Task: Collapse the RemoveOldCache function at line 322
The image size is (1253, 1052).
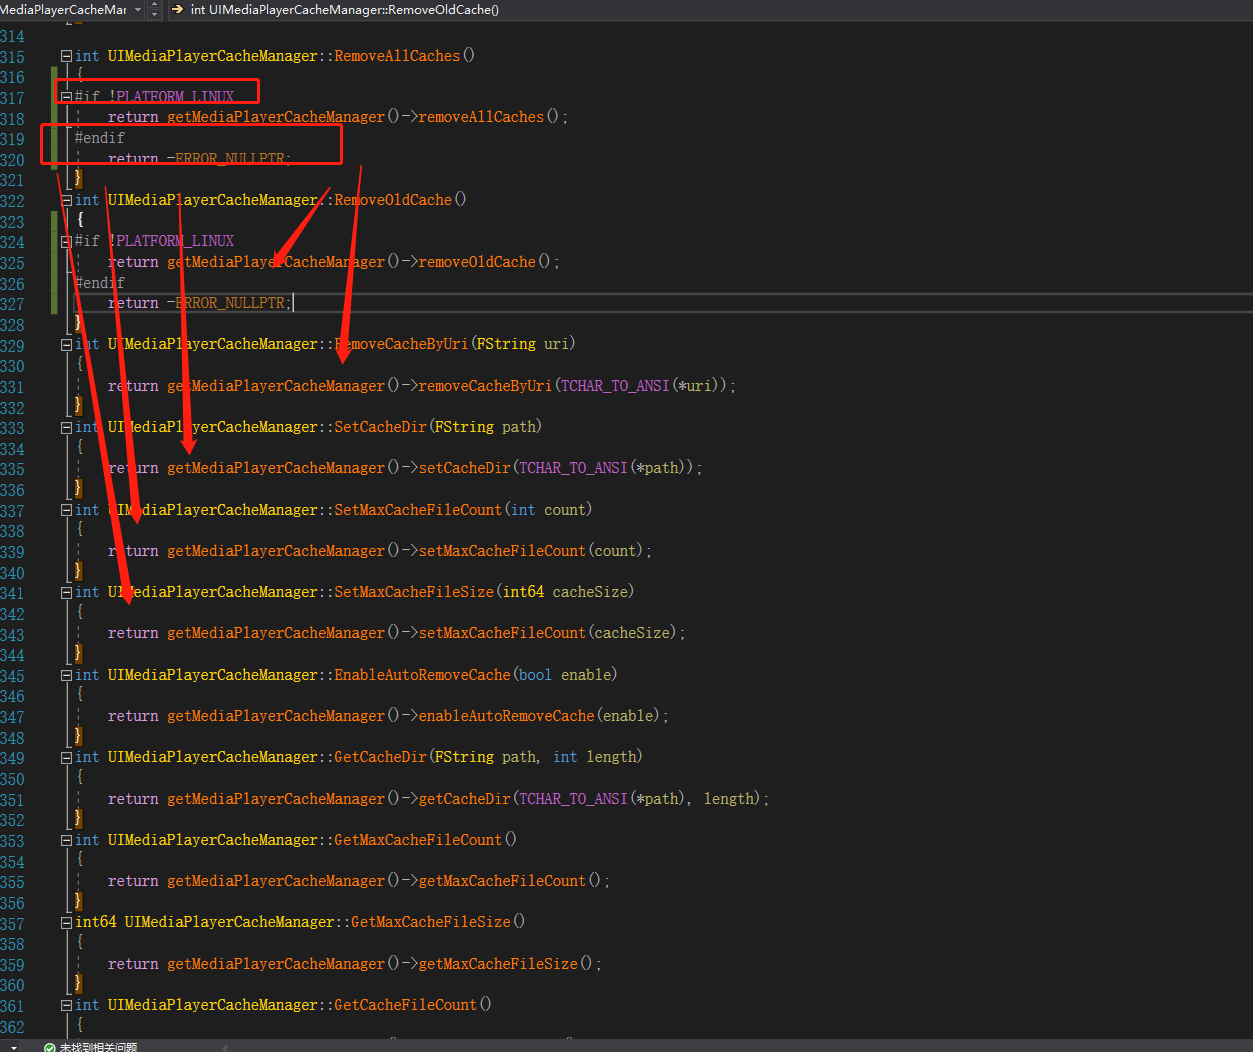Action: pos(65,199)
